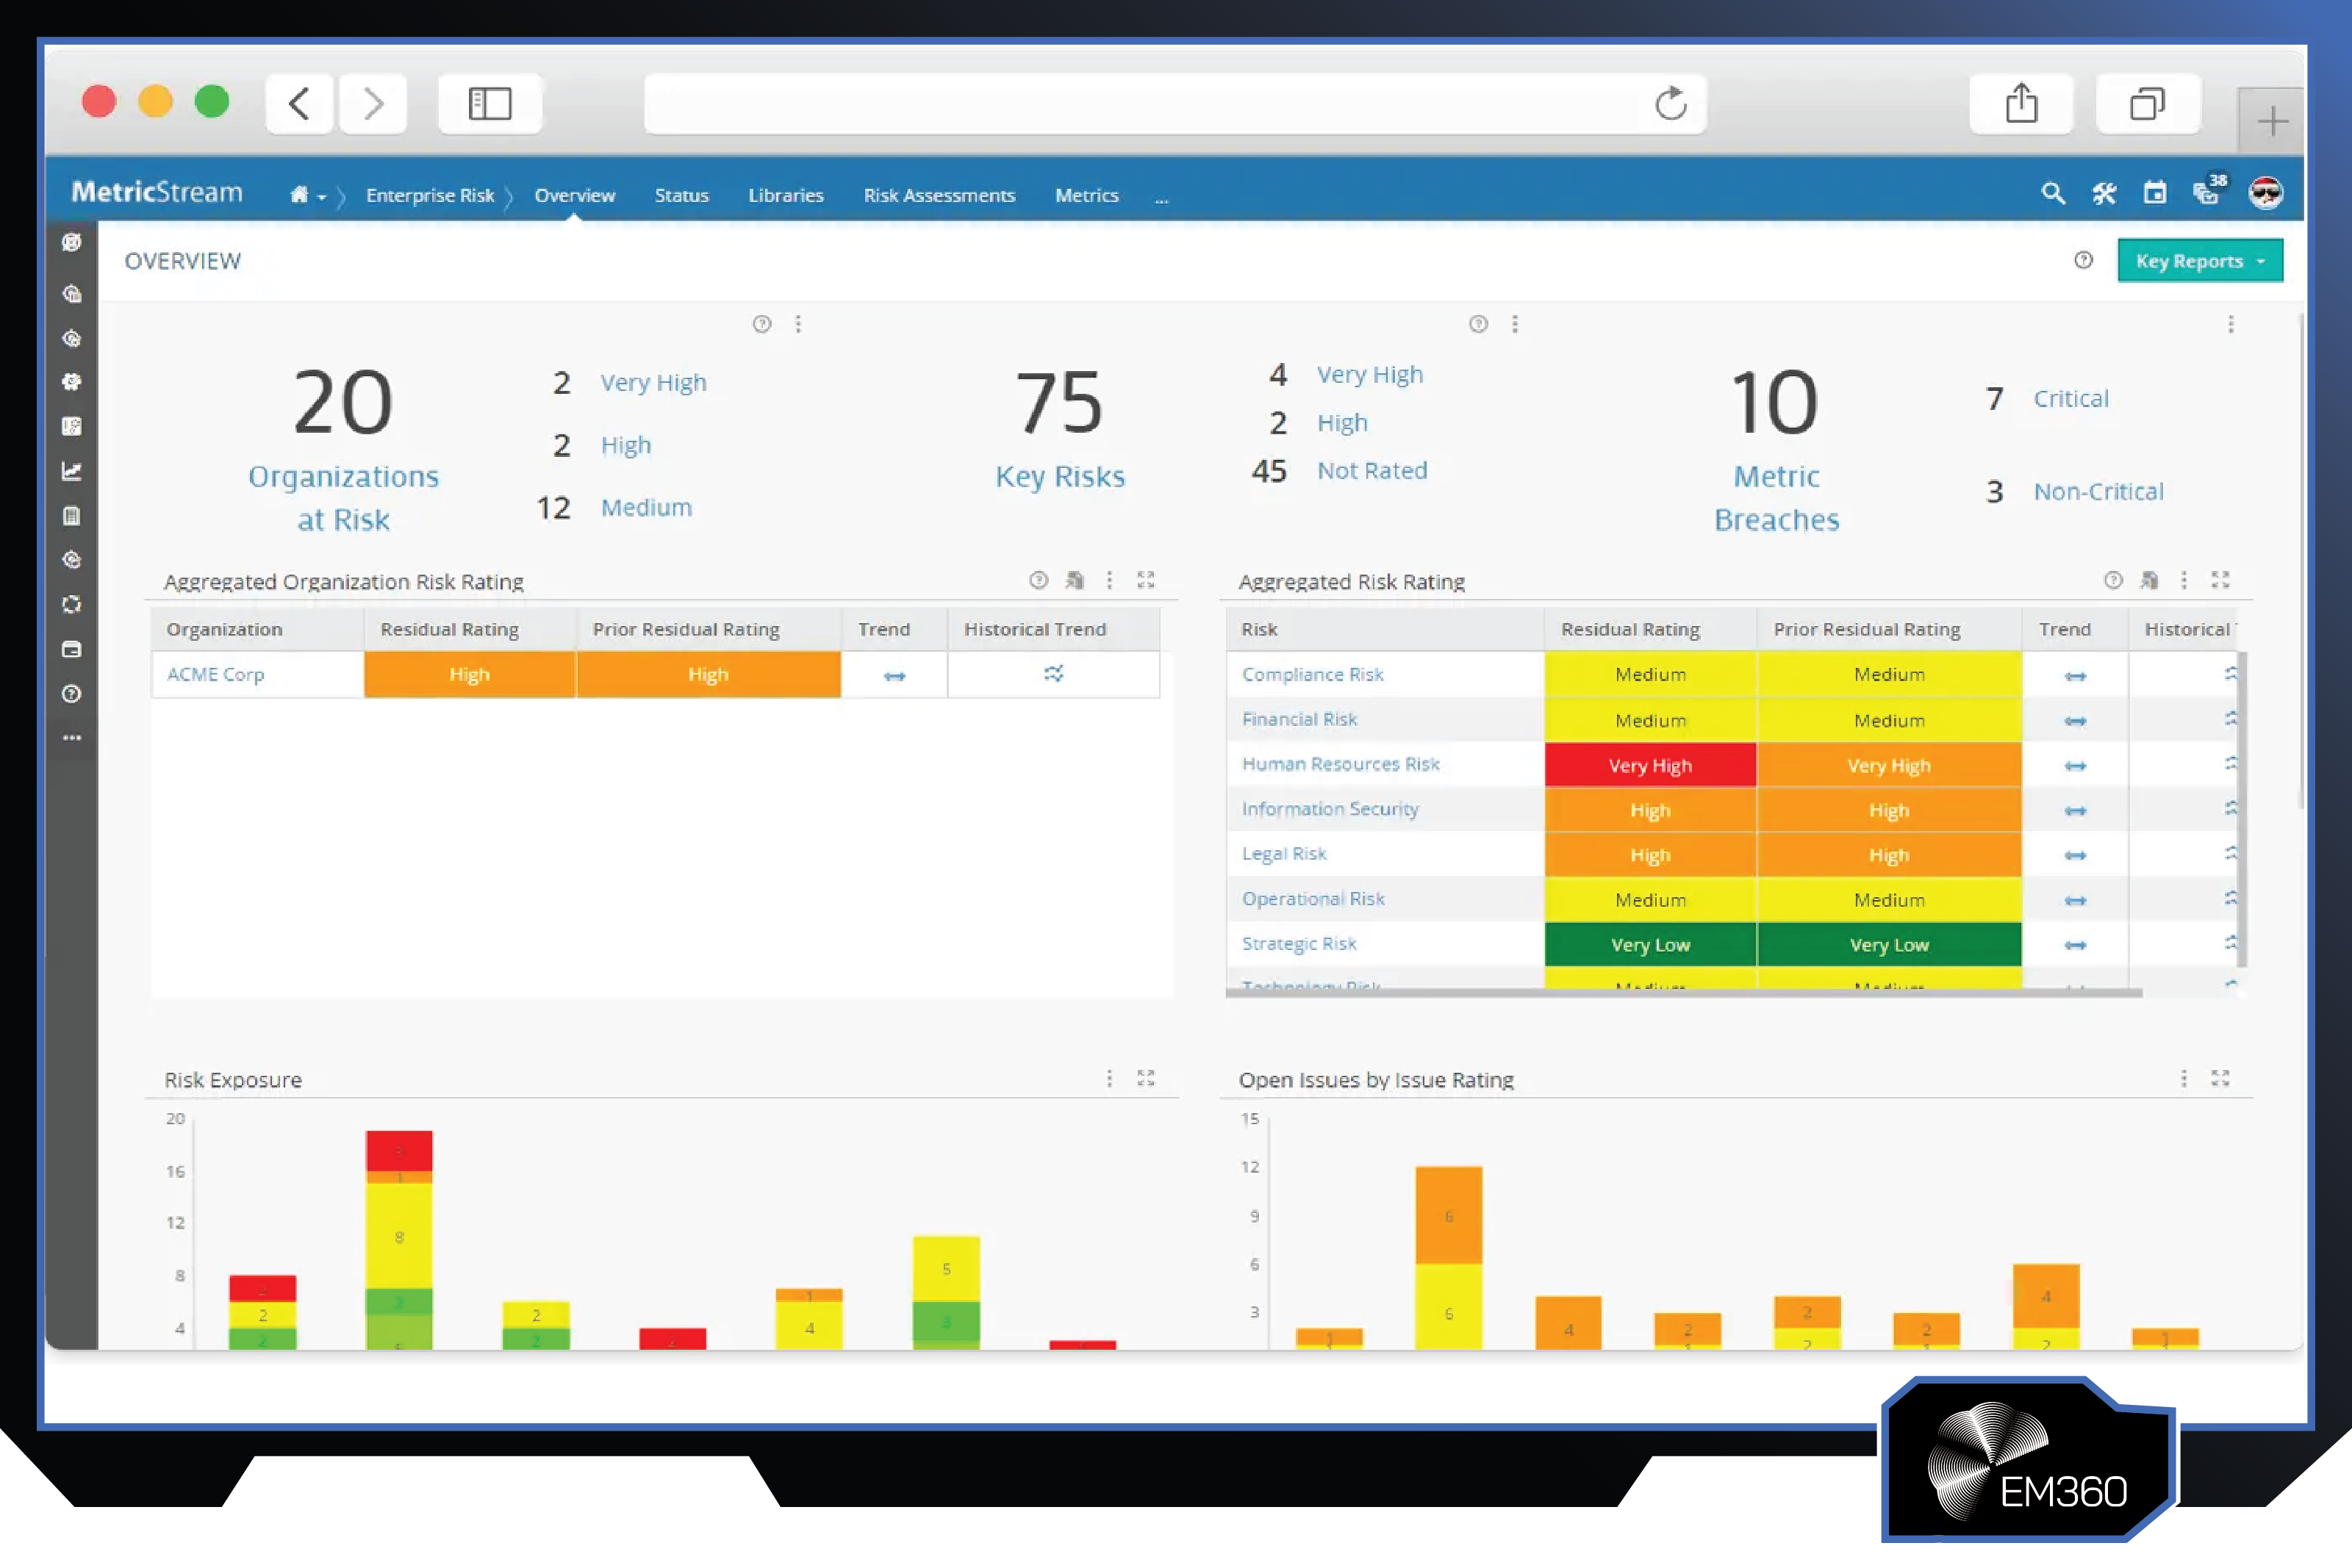The width and height of the screenshot is (2352, 1568).
Task: Click the help icon in left sidebar
Action: (x=72, y=694)
